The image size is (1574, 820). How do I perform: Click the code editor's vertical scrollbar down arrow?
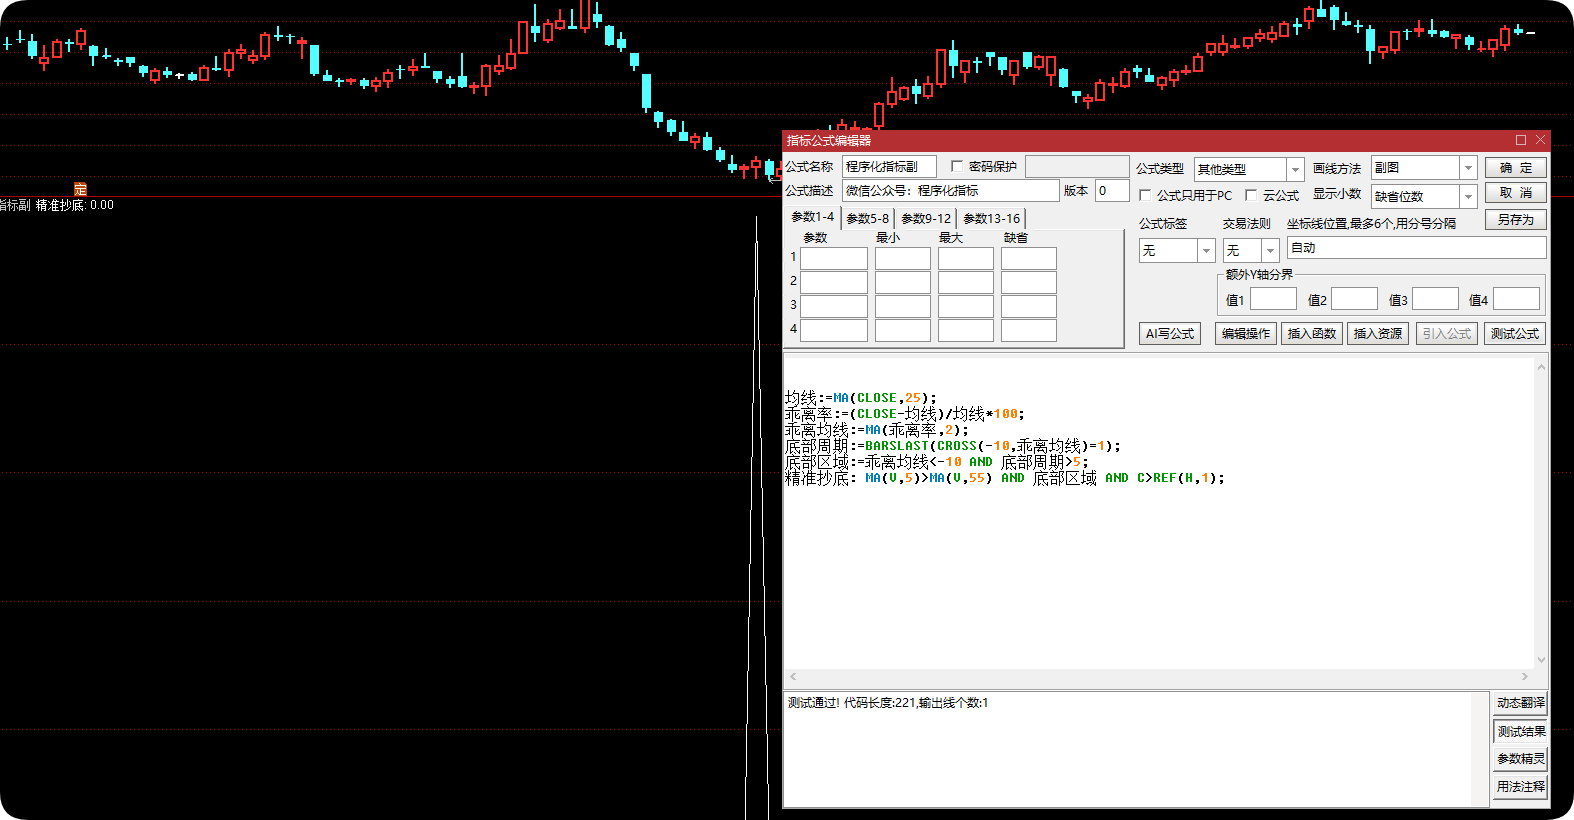coord(1541,660)
